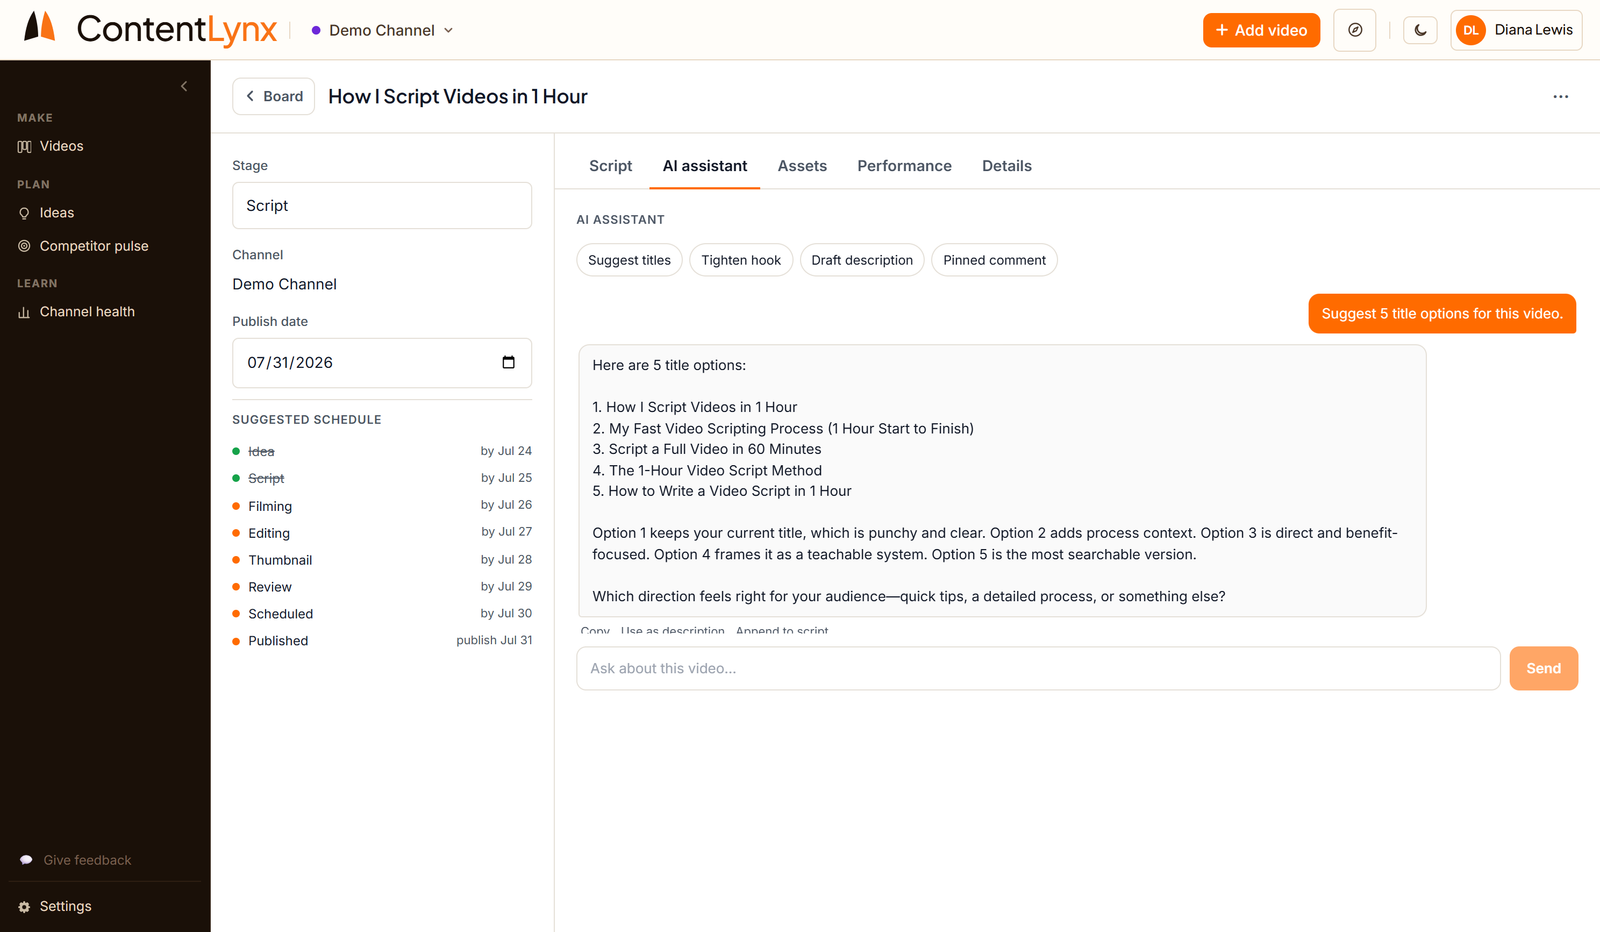Click the plus icon on Add video
This screenshot has width=1600, height=932.
pos(1221,30)
